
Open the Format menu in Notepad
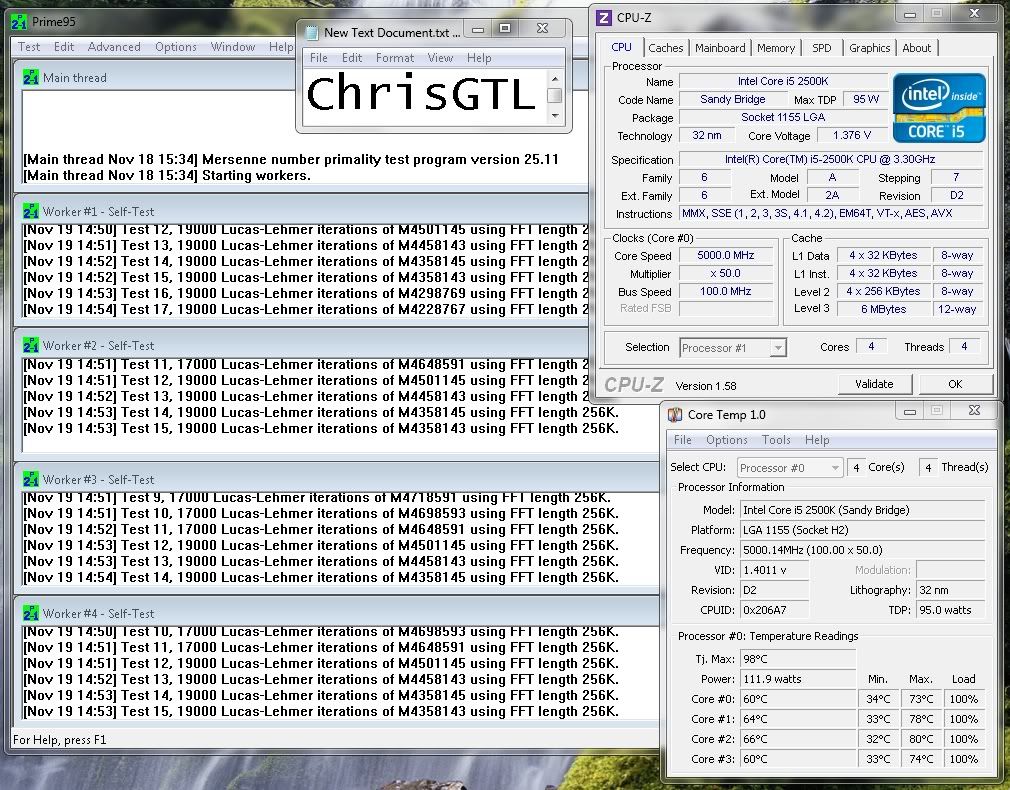[395, 58]
